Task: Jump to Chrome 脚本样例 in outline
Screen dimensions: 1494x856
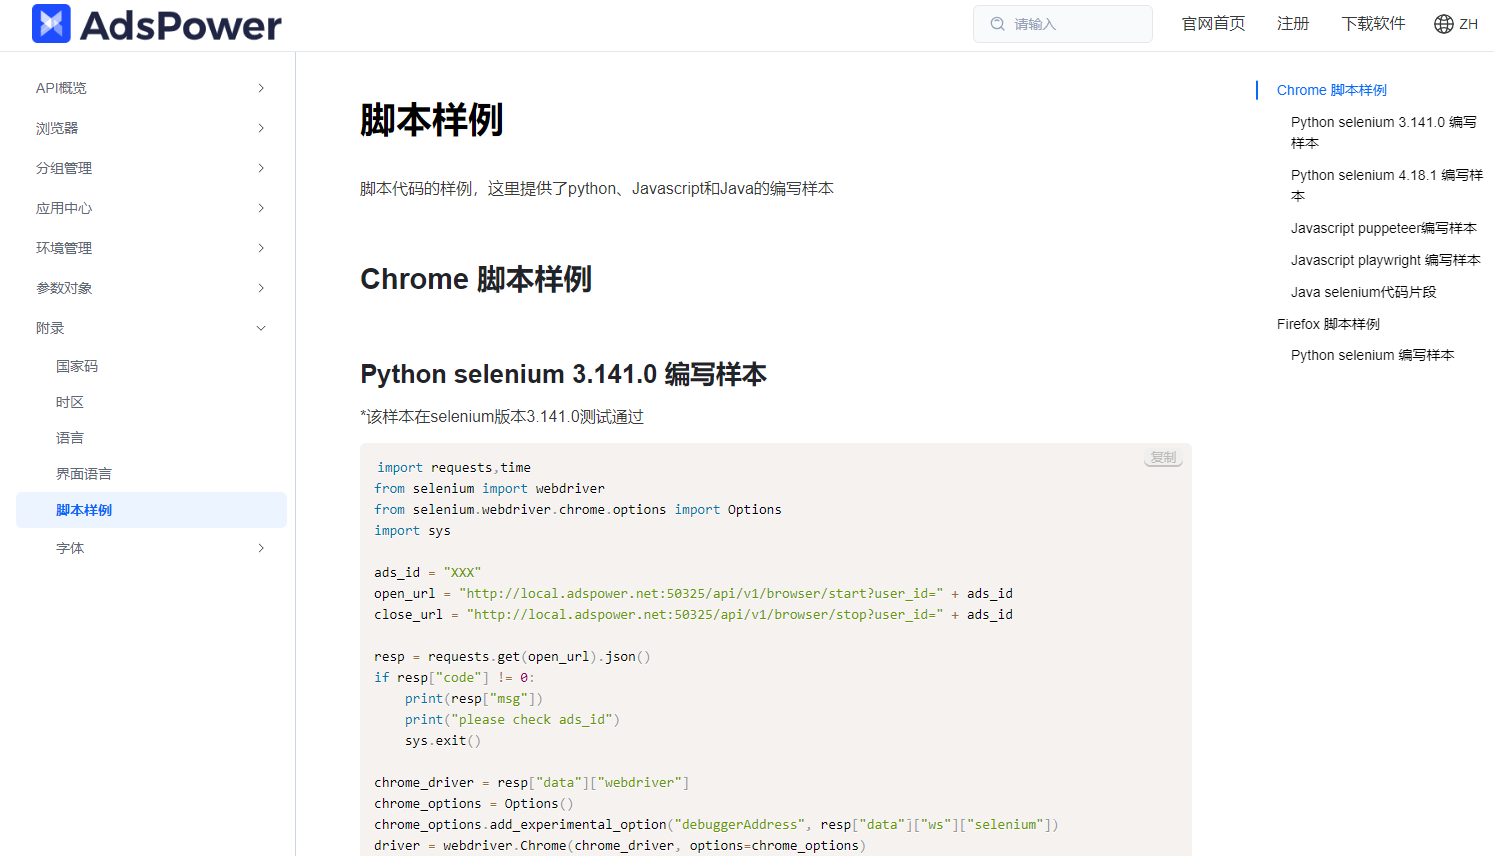Action: [x=1331, y=90]
